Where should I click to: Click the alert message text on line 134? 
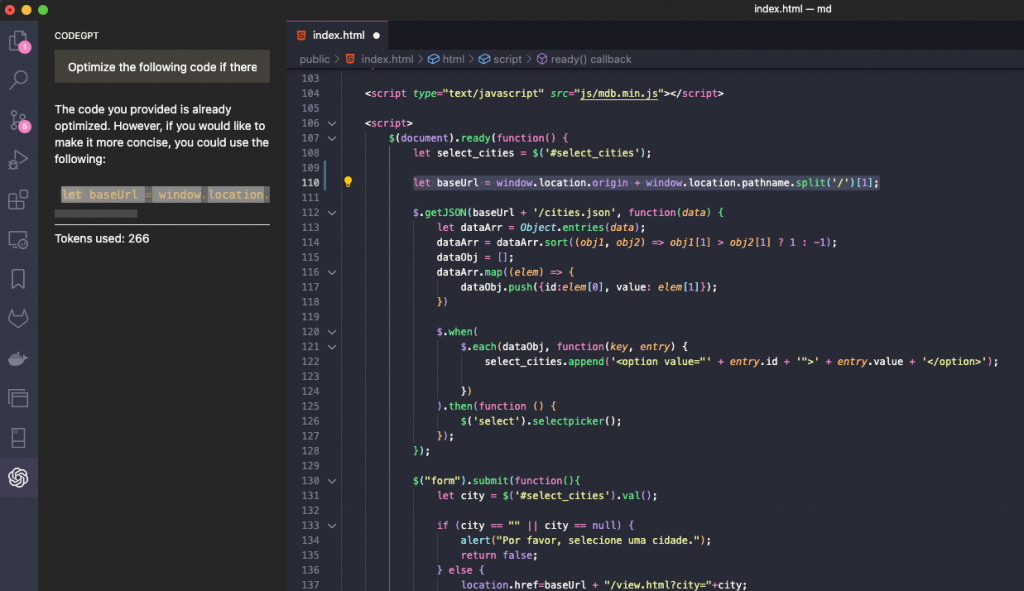click(597, 541)
